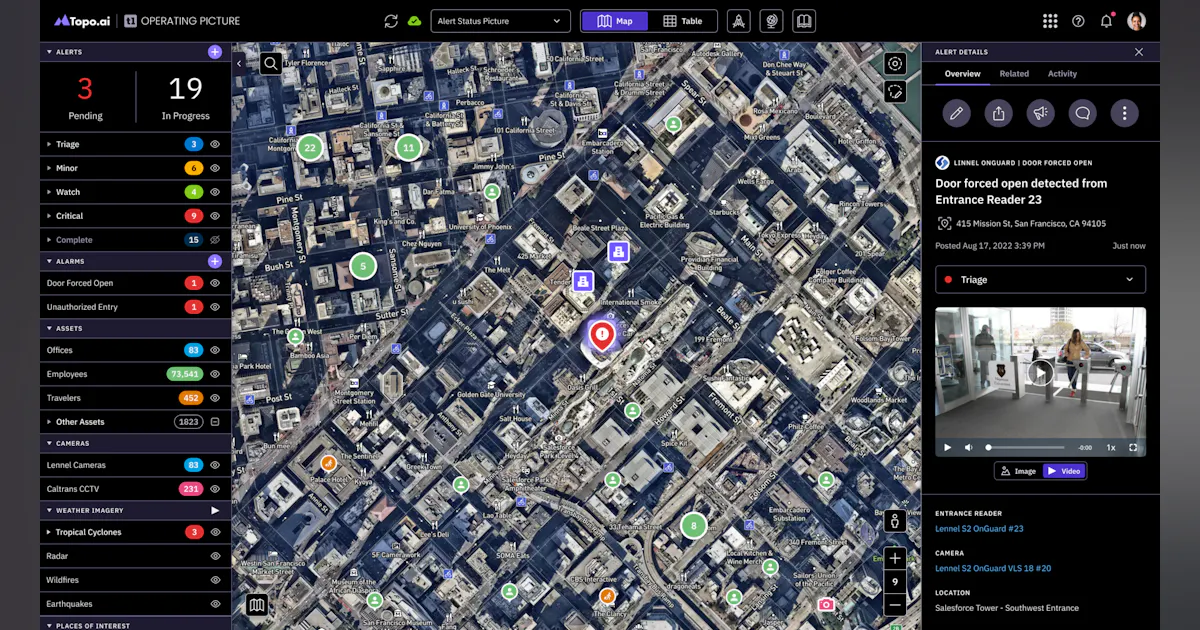This screenshot has width=1200, height=630.
Task: Switch media to Image
Action: pos(1018,471)
